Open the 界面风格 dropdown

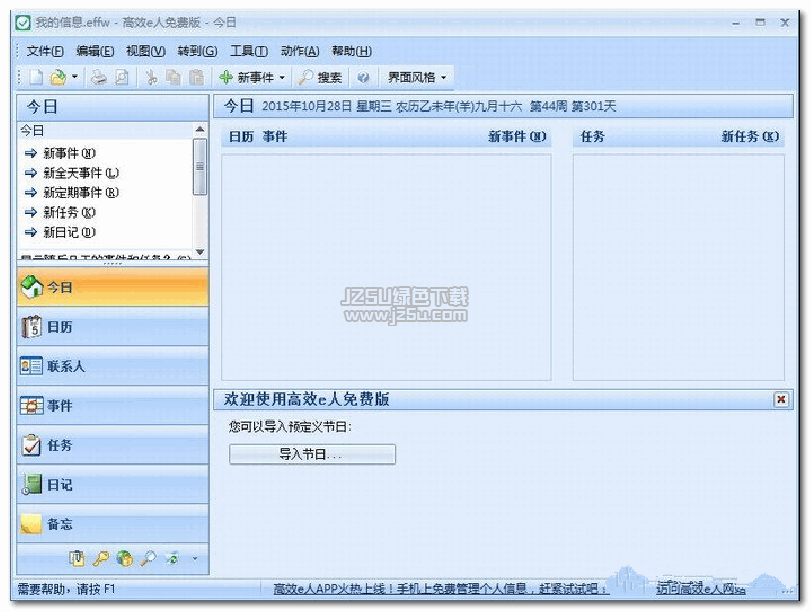click(417, 78)
